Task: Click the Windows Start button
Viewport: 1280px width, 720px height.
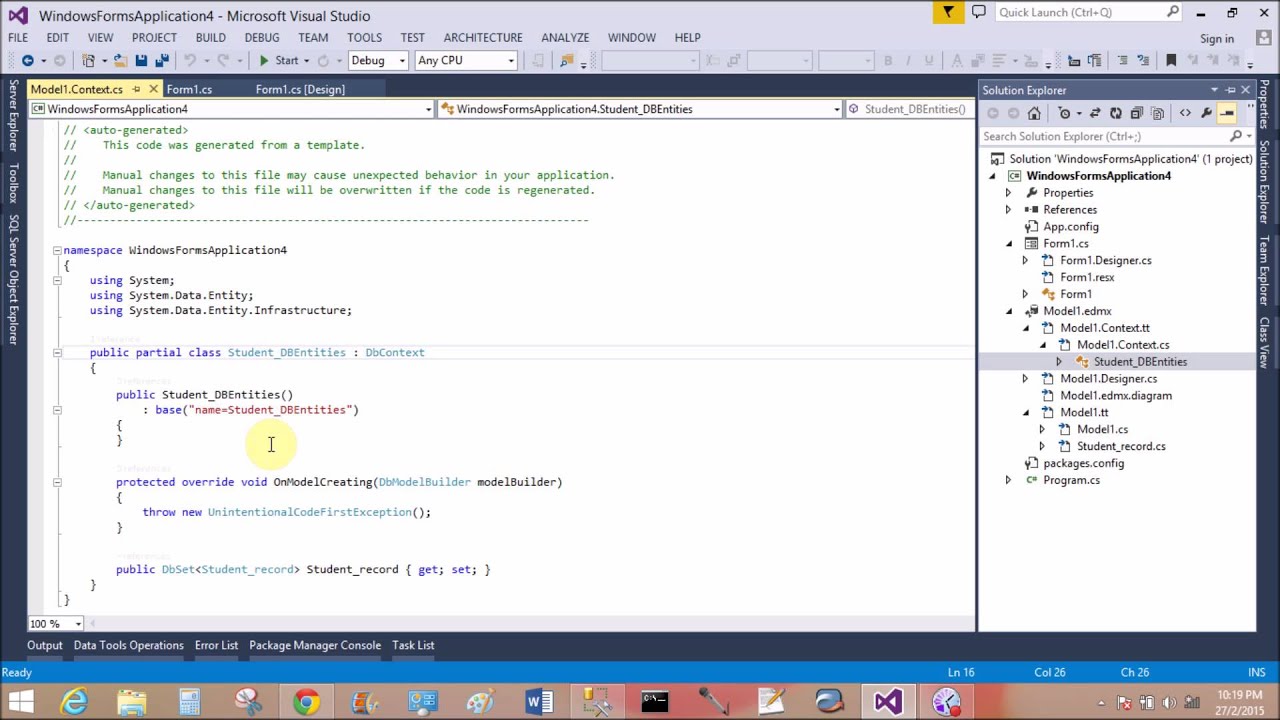Action: click(x=21, y=702)
